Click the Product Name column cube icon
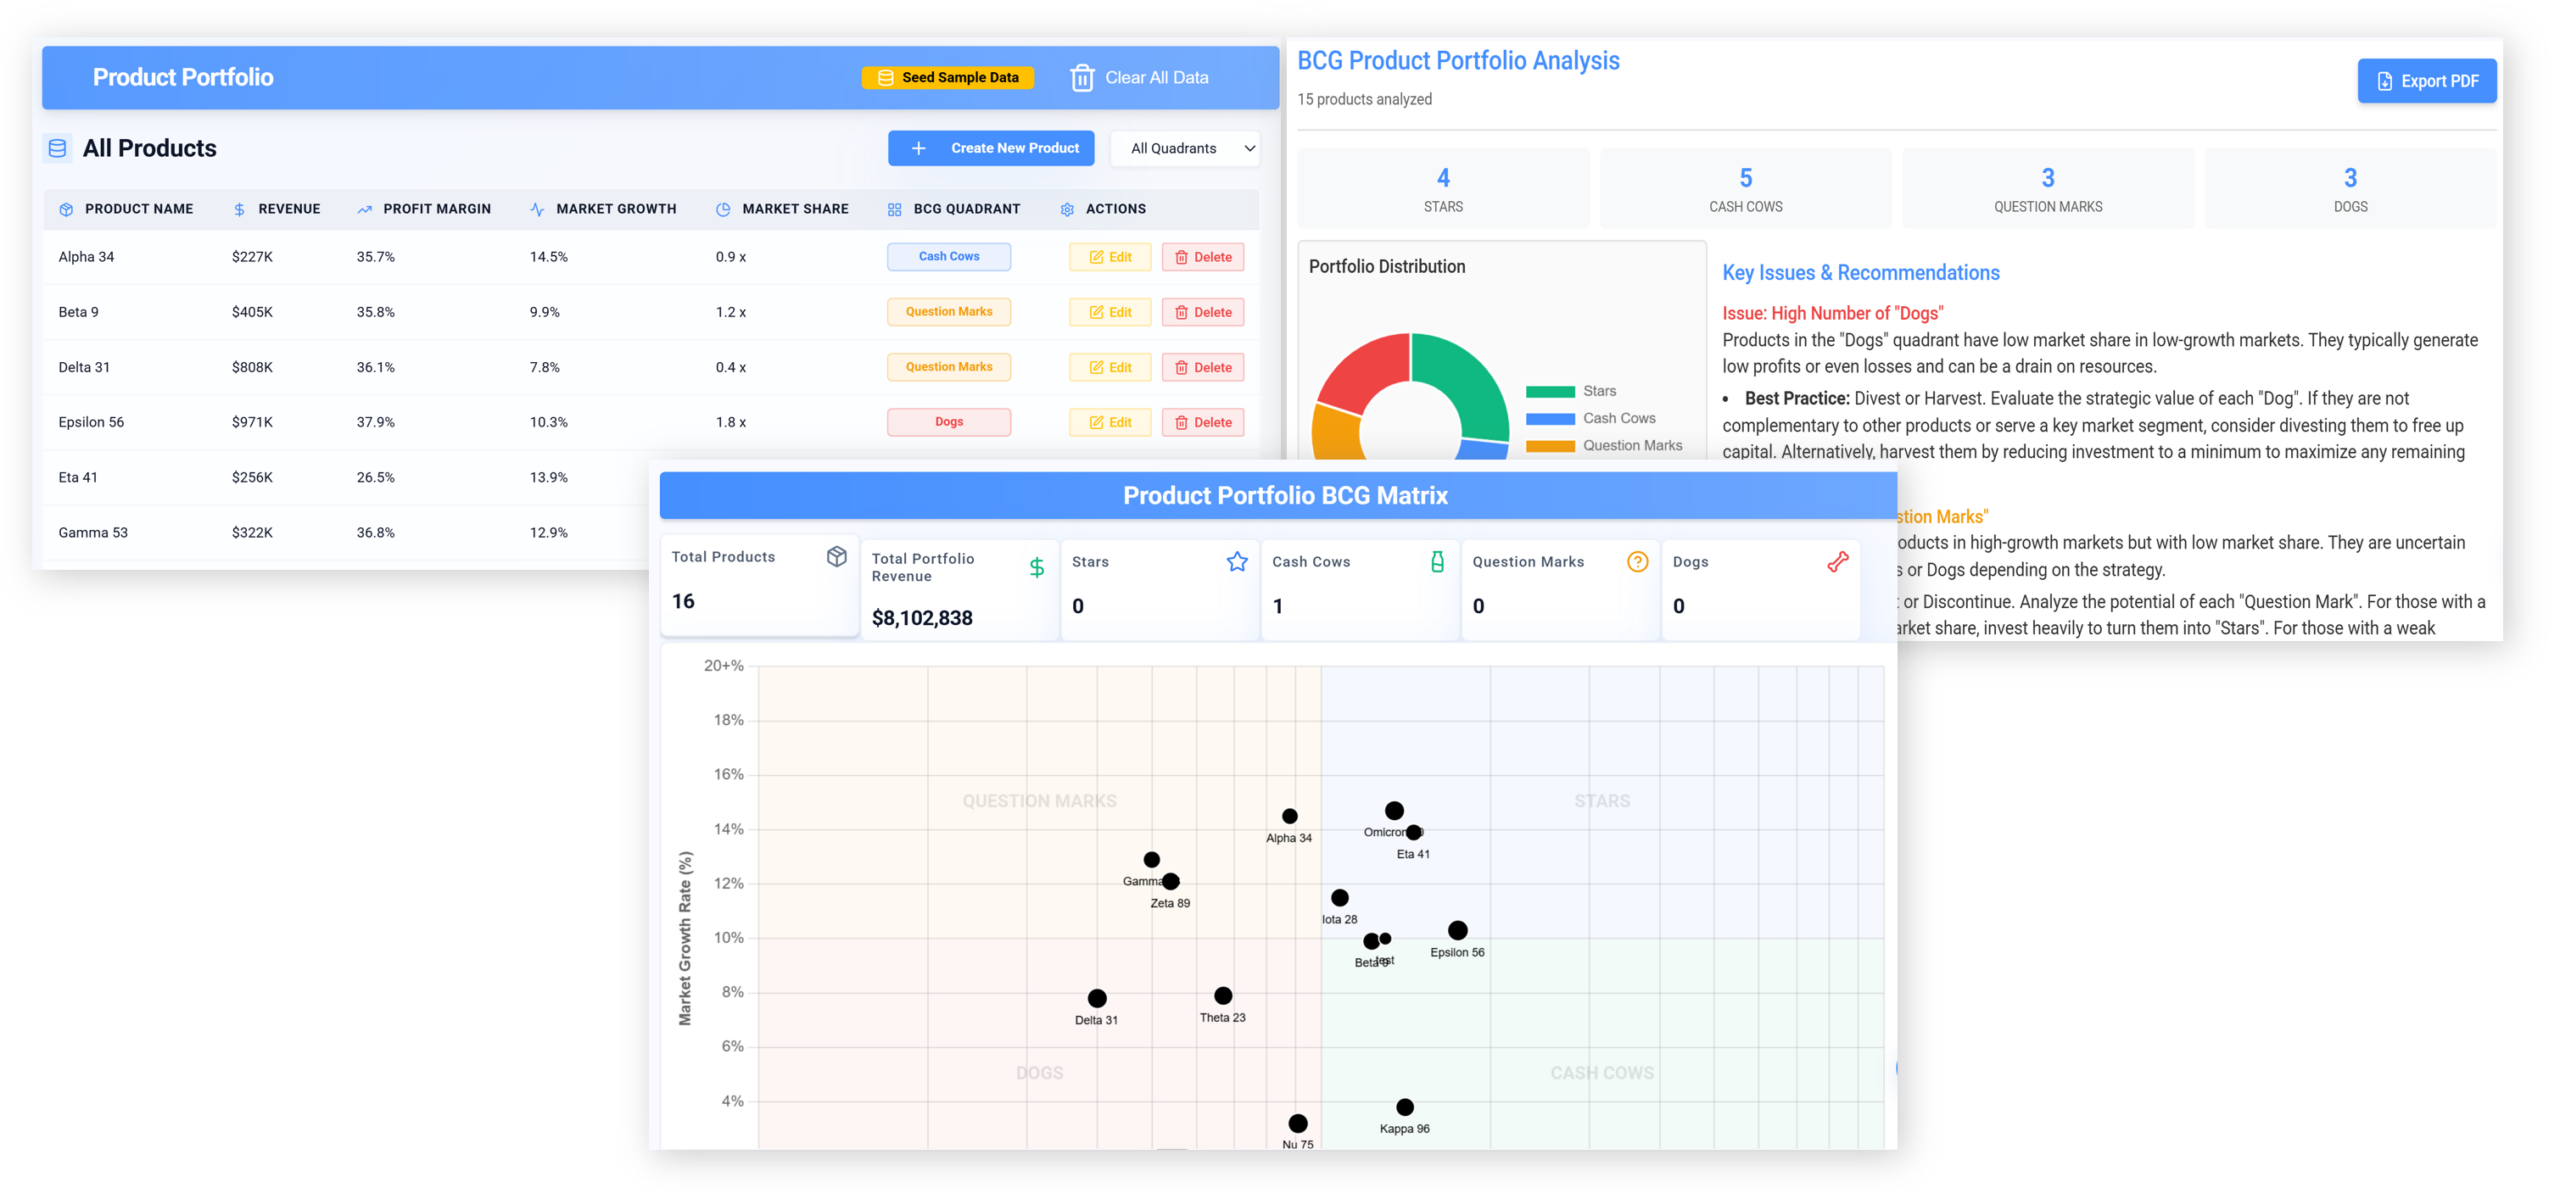Screen dimensions: 2560x1199 66,210
